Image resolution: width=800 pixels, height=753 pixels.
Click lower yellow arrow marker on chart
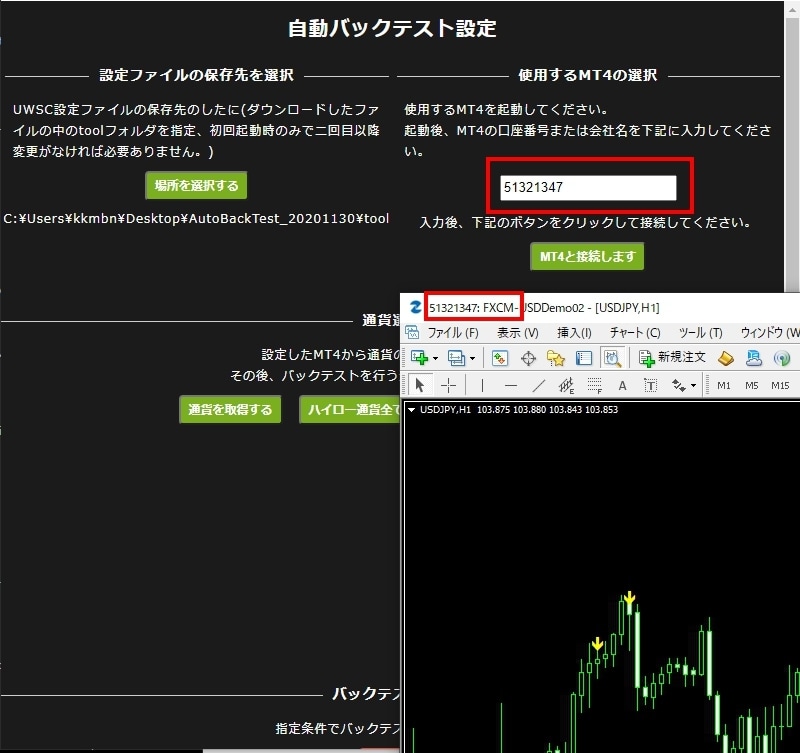click(x=597, y=644)
